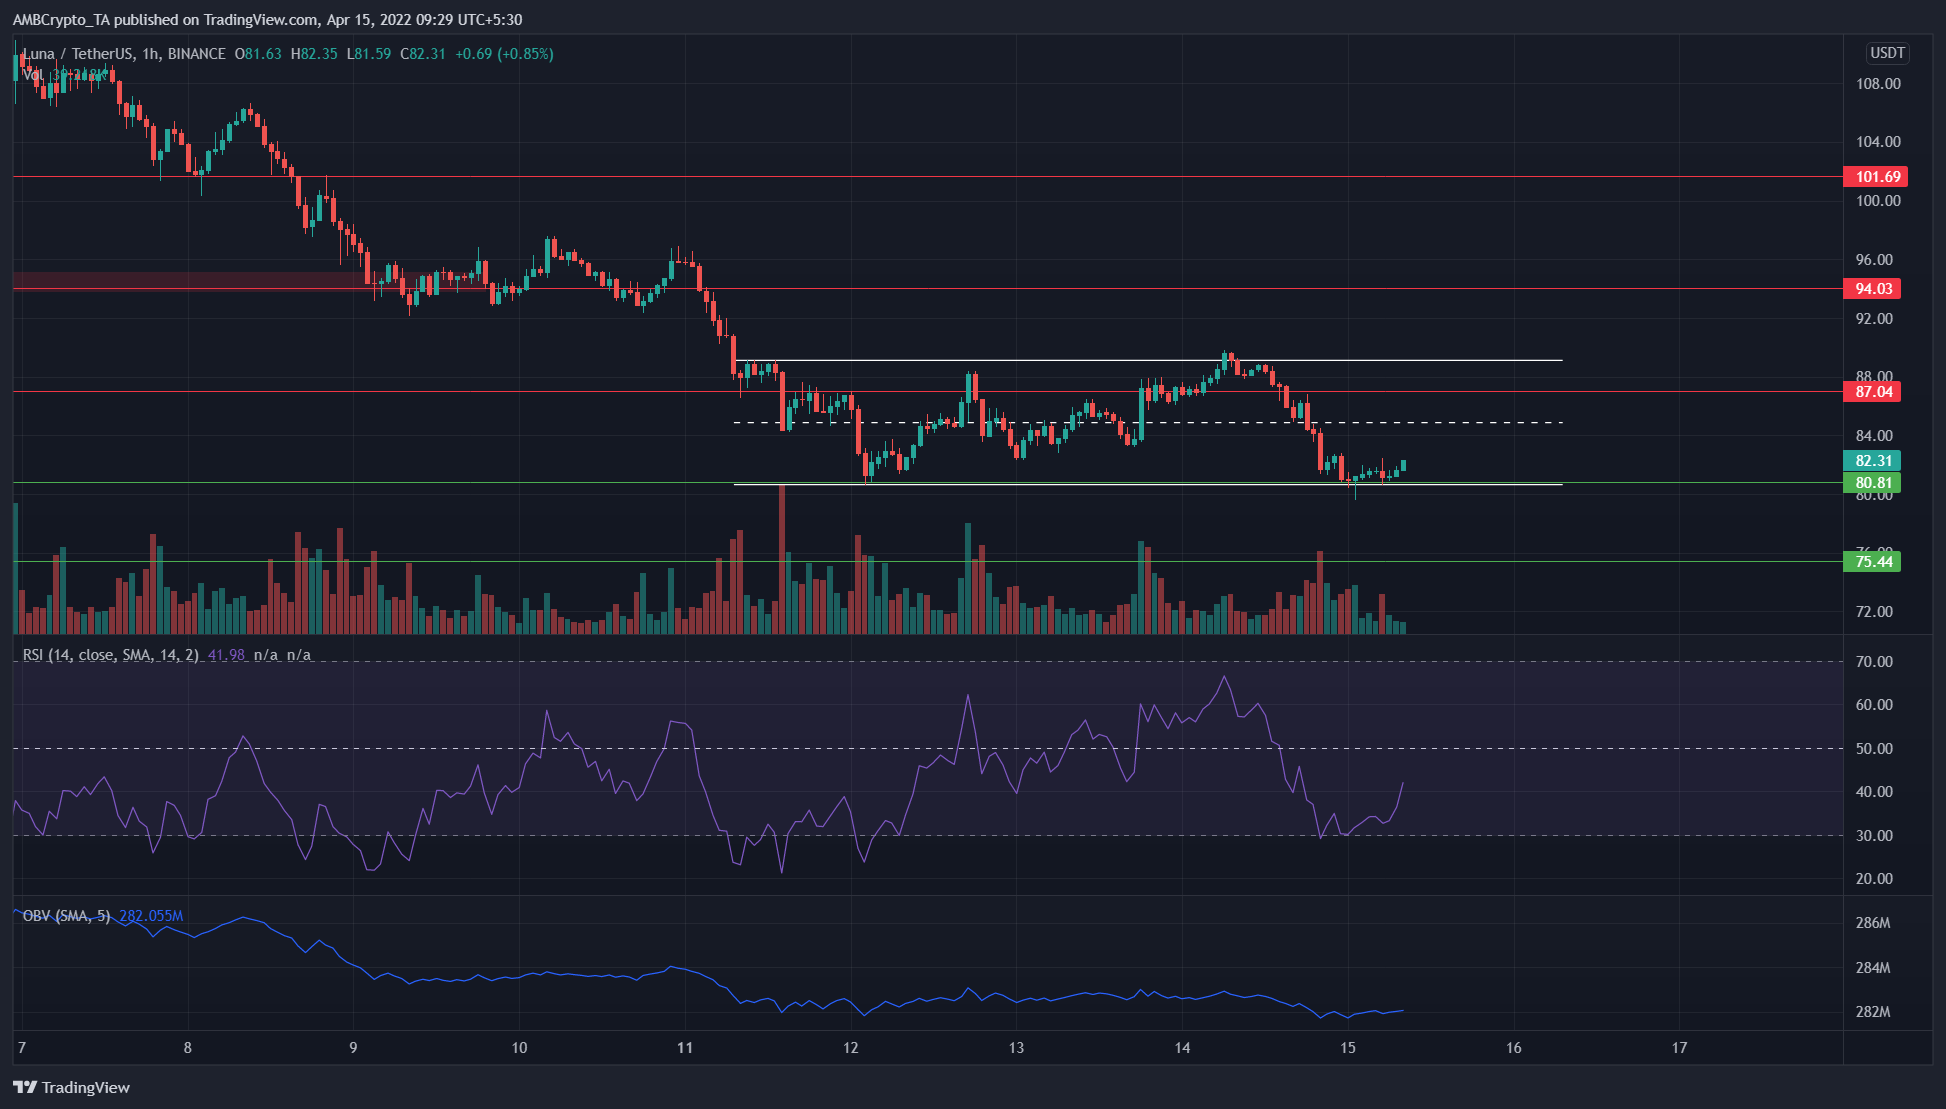This screenshot has height=1109, width=1946.
Task: Click the 70.00 RSI axis level
Action: click(1873, 662)
